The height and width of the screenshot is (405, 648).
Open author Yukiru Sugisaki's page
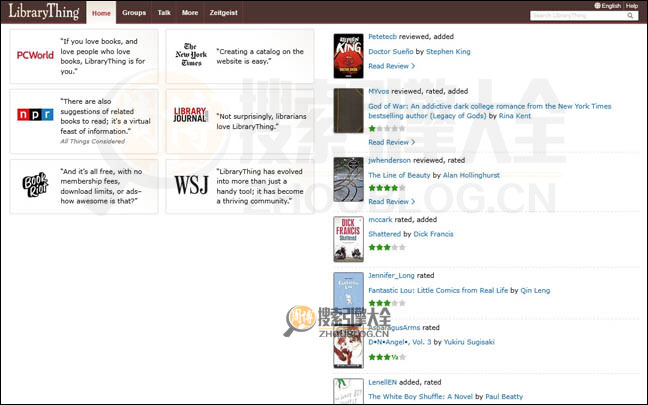469,342
